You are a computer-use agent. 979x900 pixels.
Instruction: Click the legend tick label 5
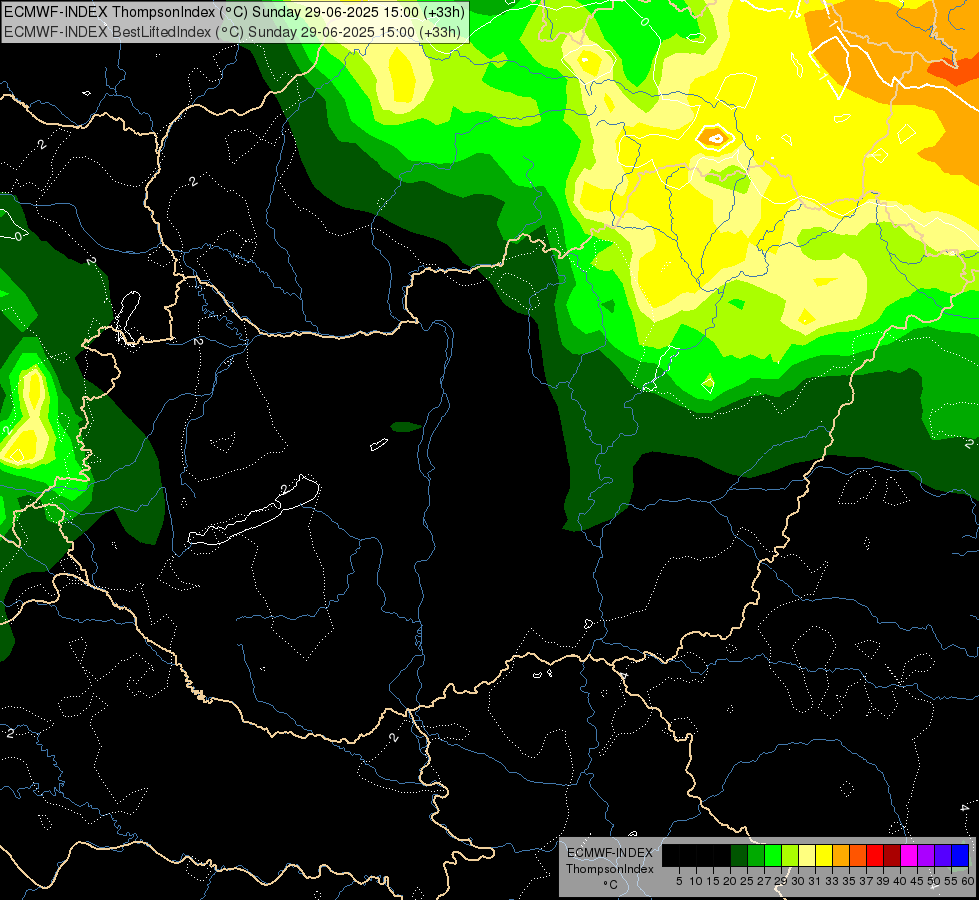(x=679, y=881)
